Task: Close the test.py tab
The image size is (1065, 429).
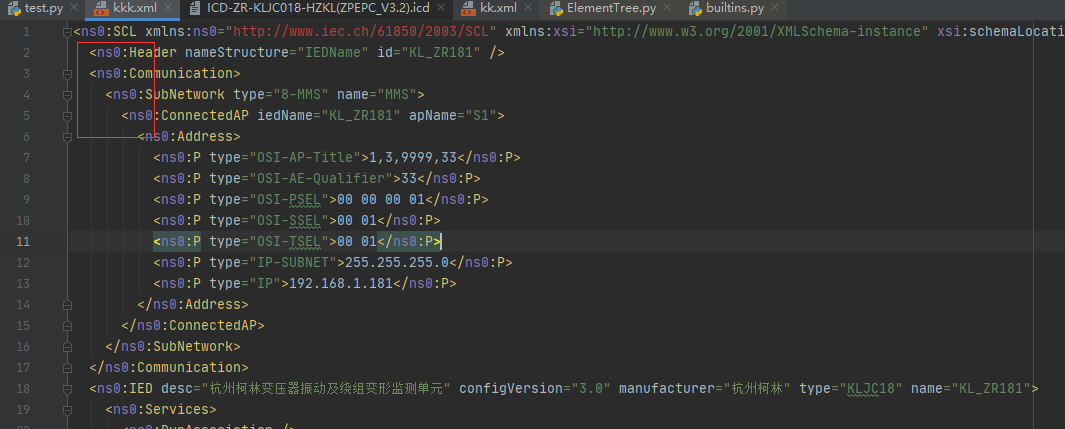Action: [73, 9]
